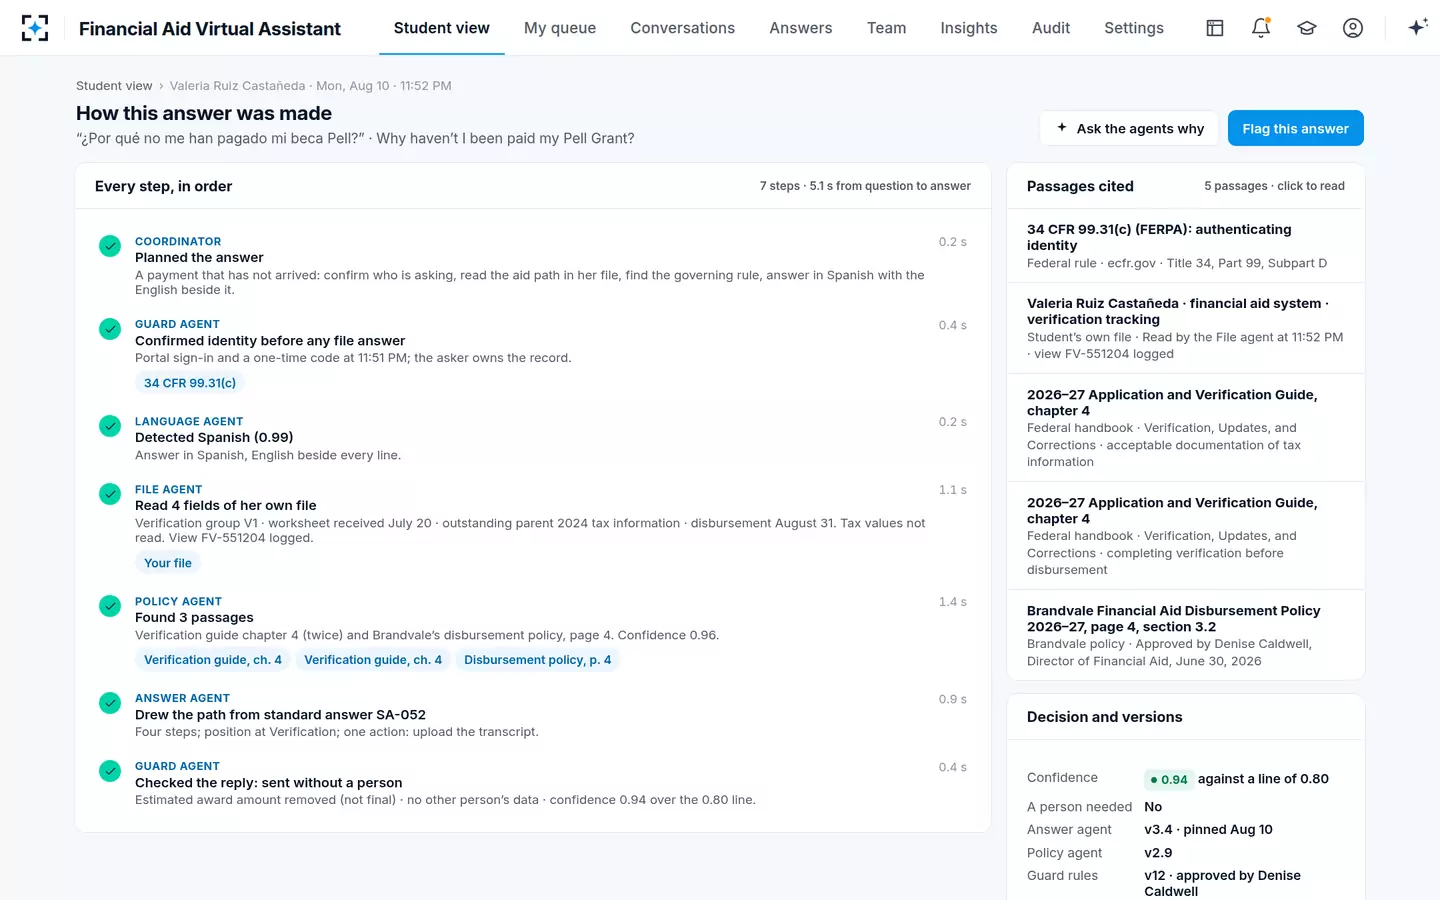
Task: Open passage on completing verification before disbursement
Action: (x=1186, y=536)
